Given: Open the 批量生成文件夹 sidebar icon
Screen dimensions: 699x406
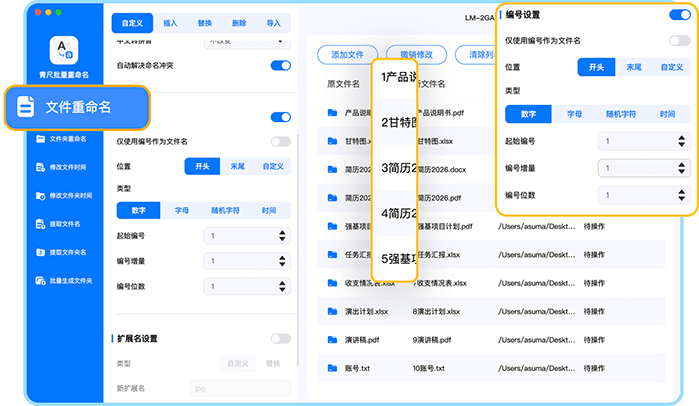Looking at the screenshot, I should [x=41, y=279].
